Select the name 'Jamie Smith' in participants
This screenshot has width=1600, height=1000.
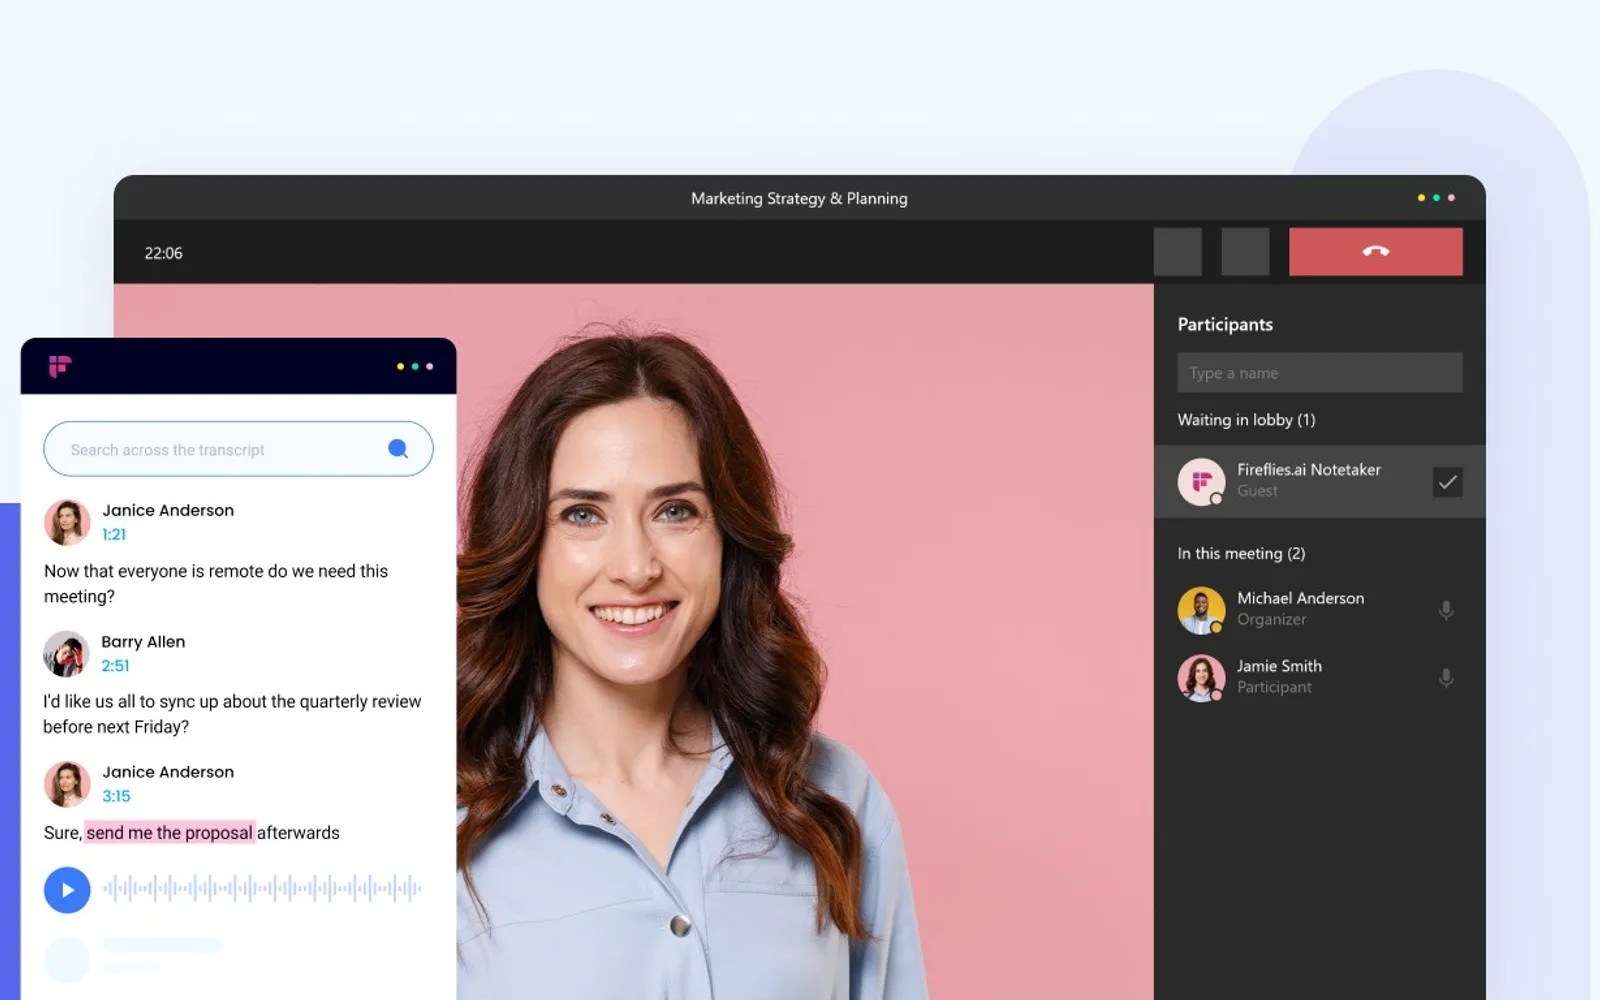click(1279, 666)
